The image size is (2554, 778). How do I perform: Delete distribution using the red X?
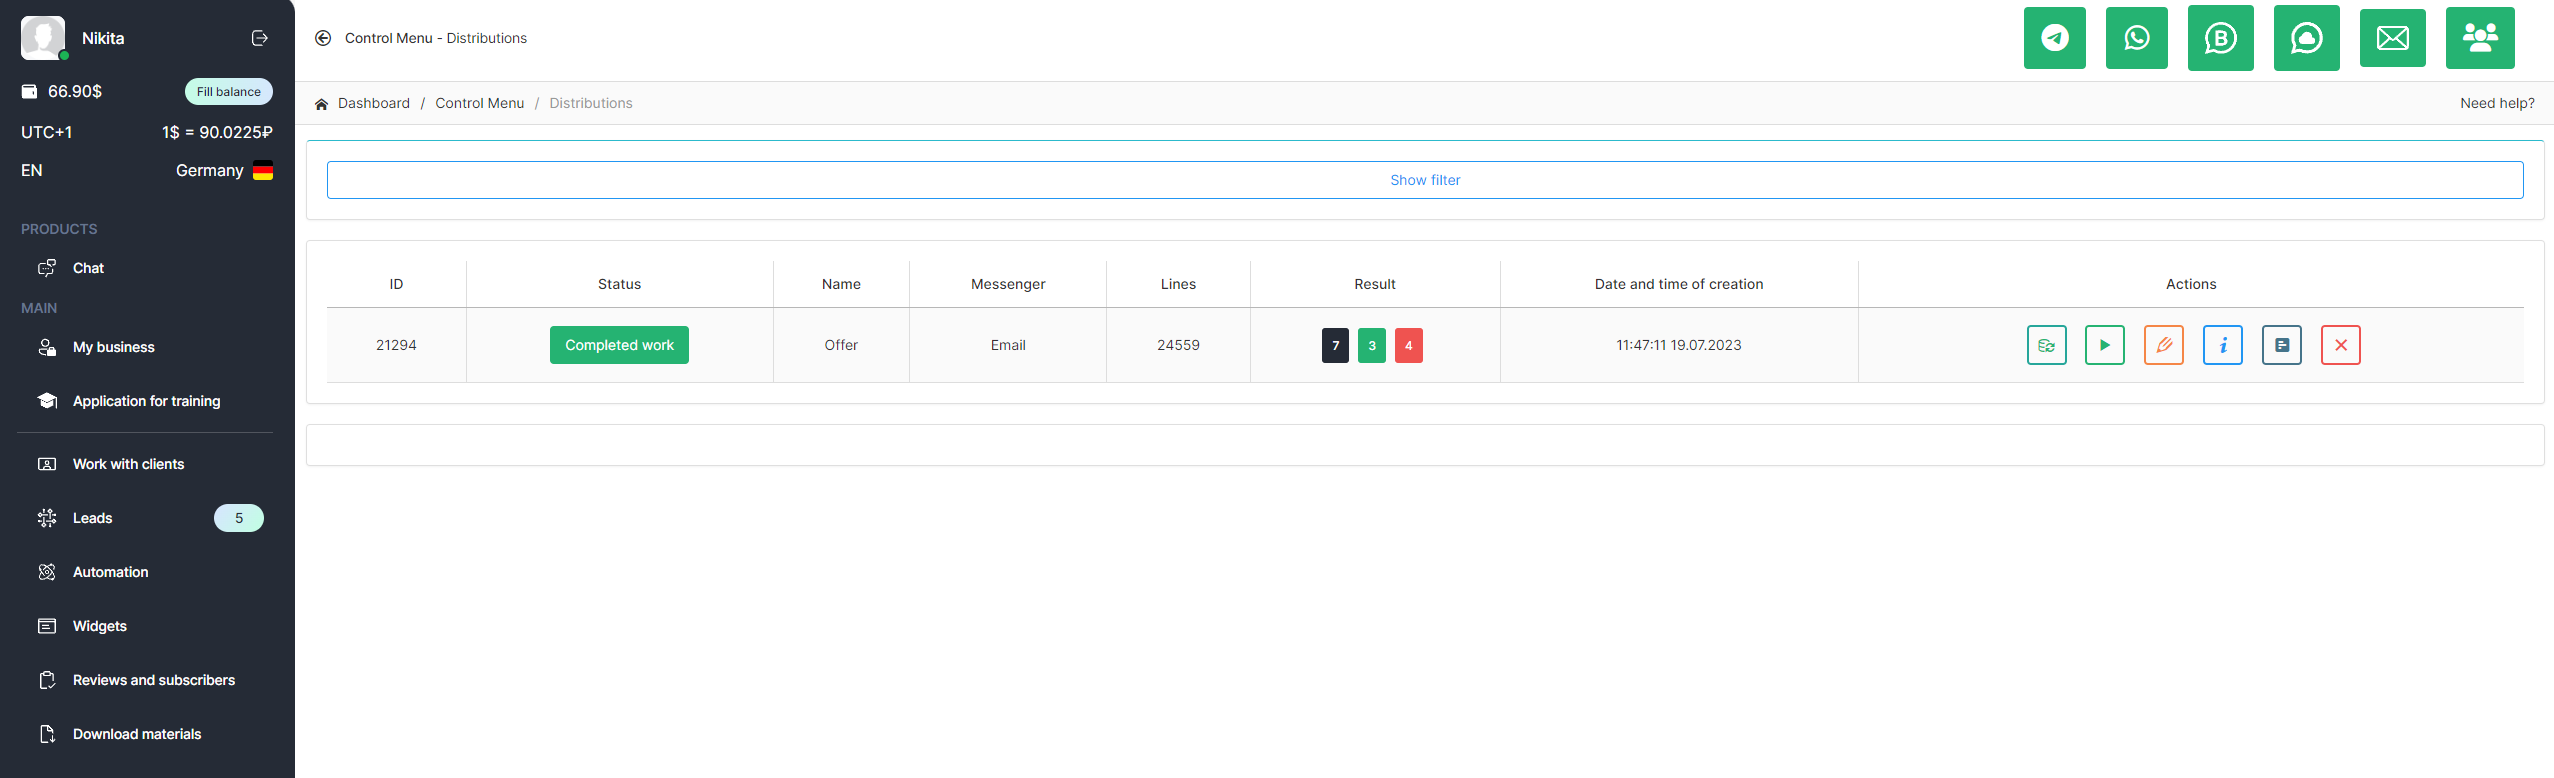click(x=2340, y=345)
